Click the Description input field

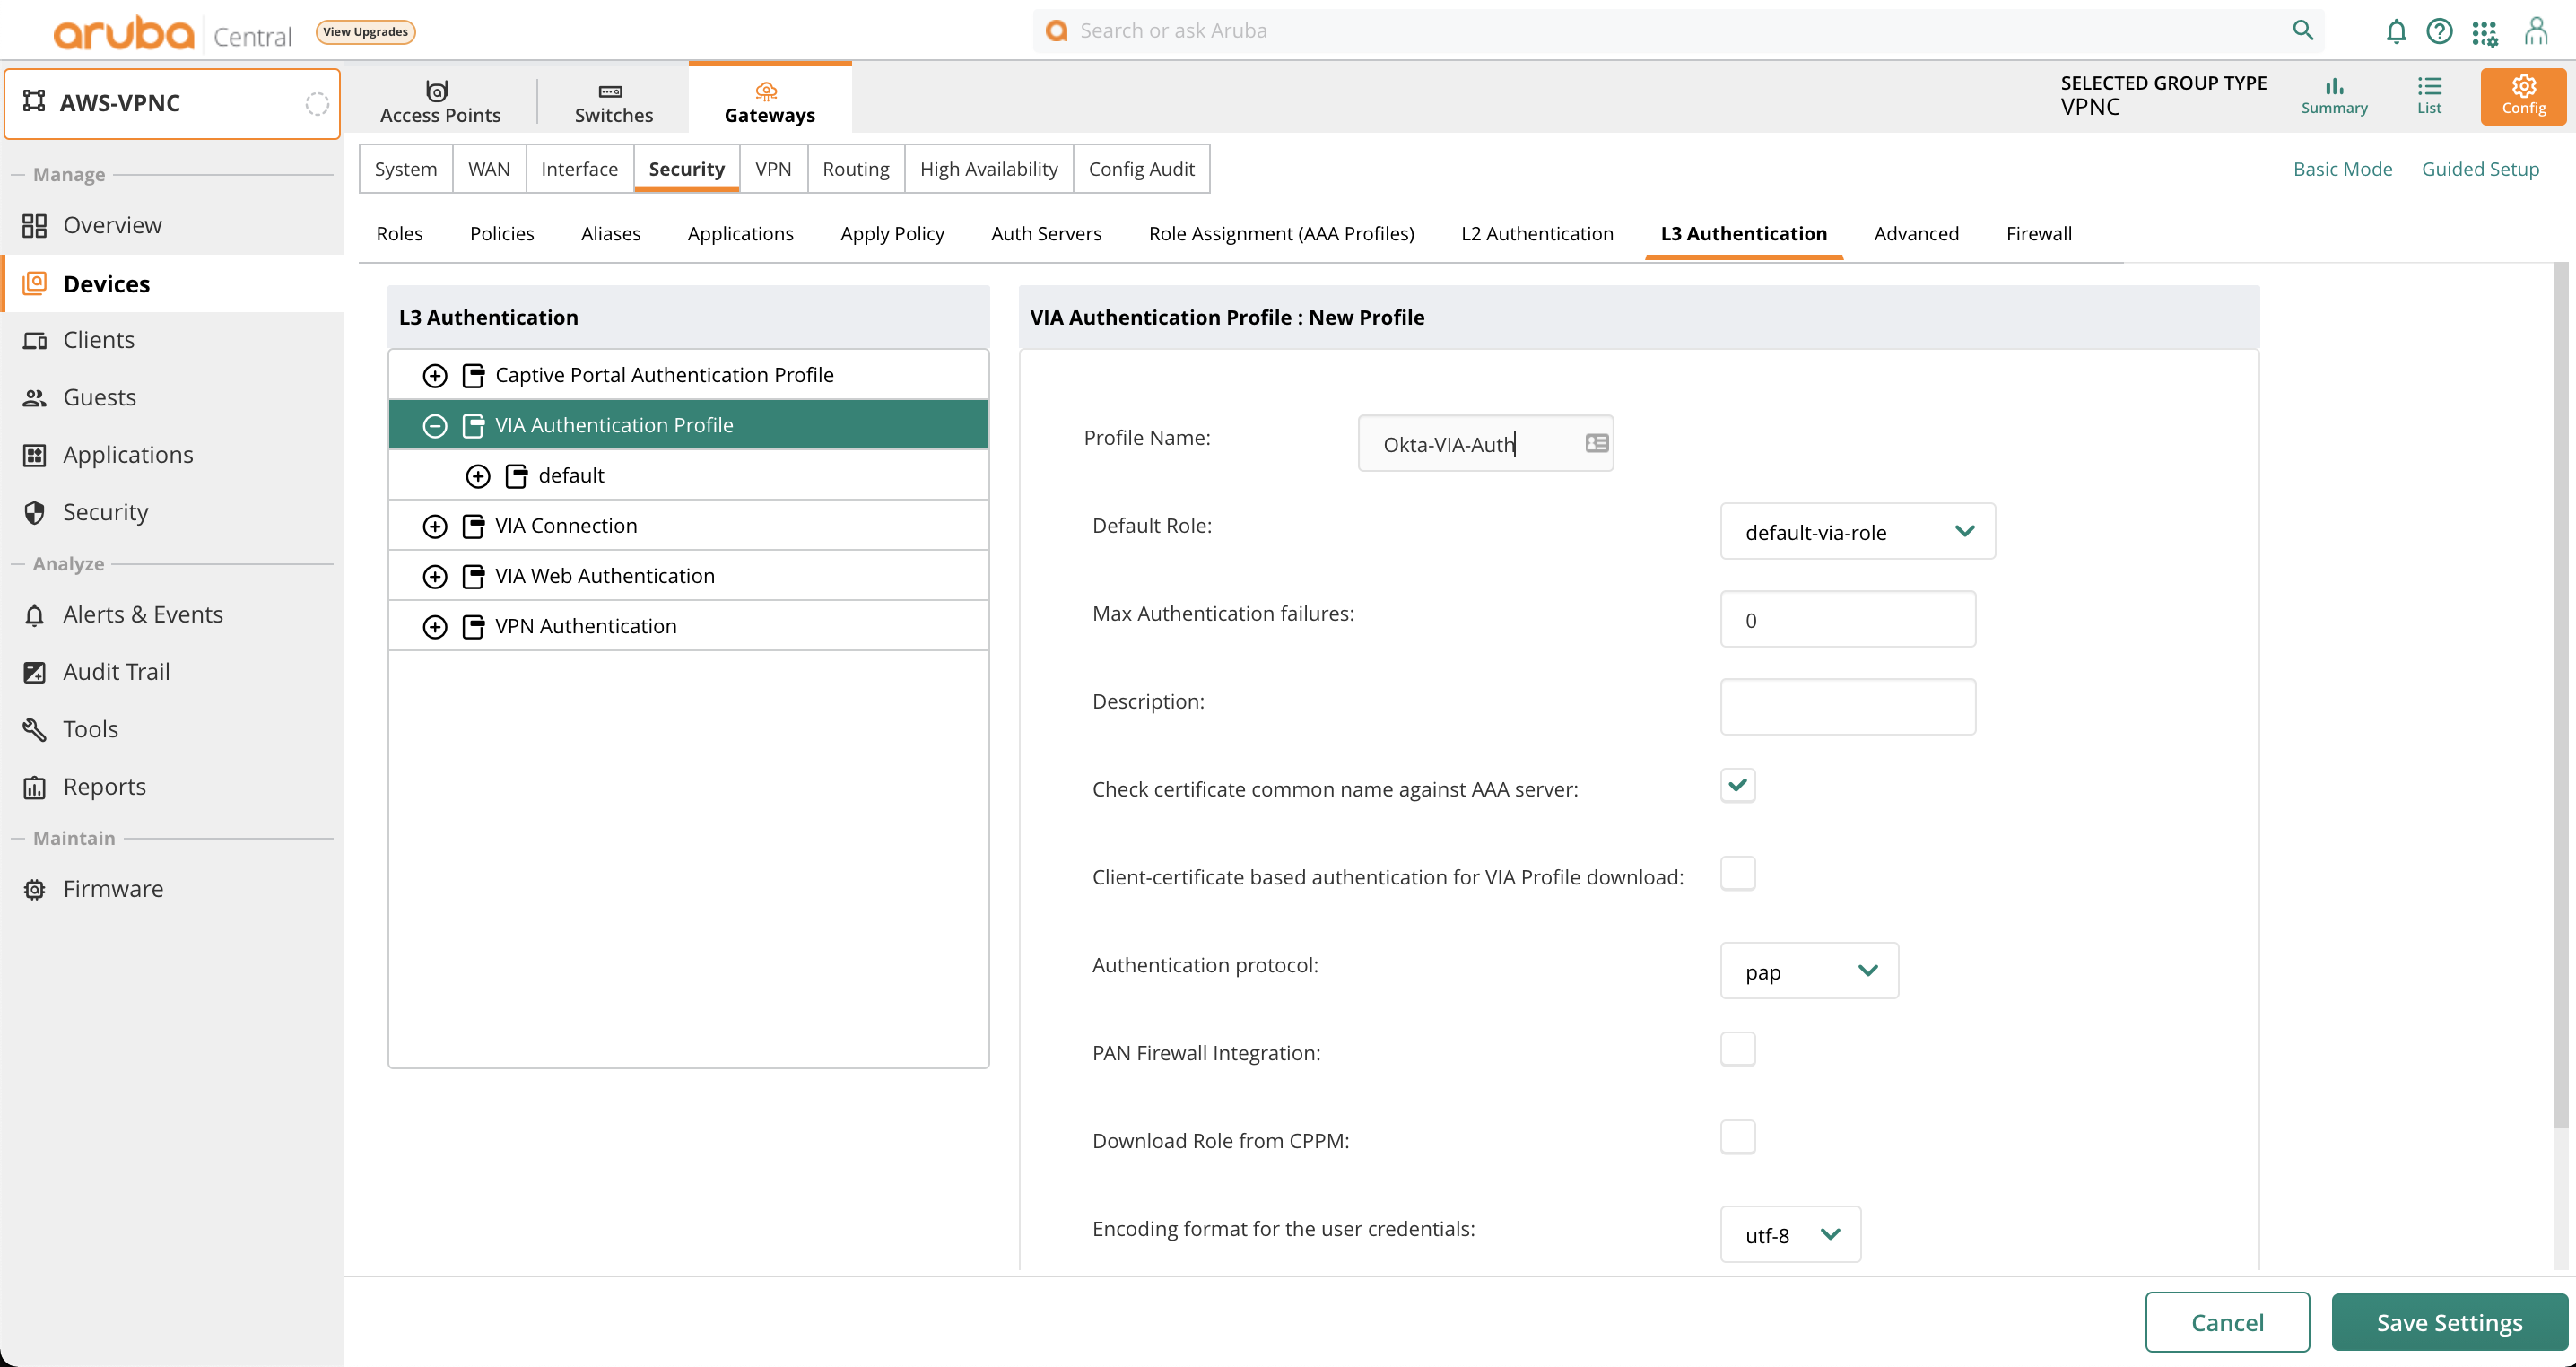tap(1846, 706)
